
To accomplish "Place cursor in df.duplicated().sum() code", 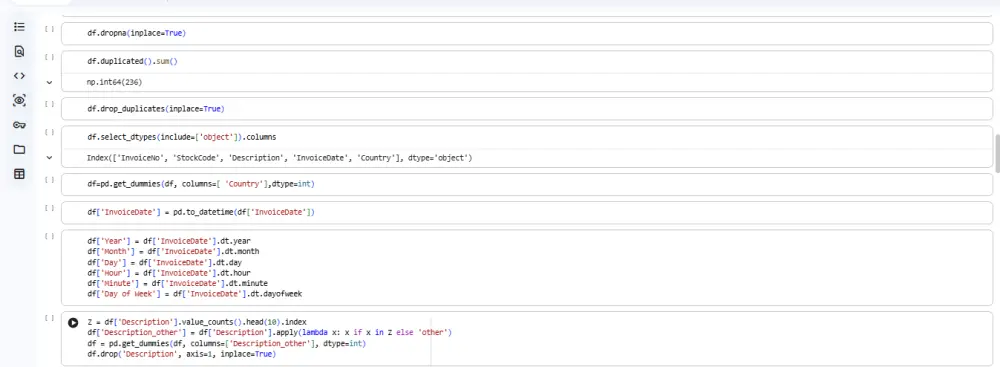I will coord(132,61).
